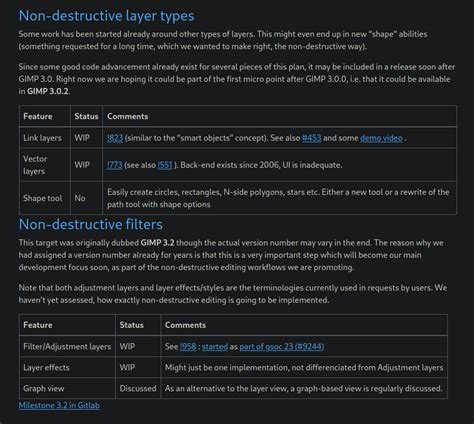Open the !551 link in Vector layers row
This screenshot has height=424, width=474.
(x=165, y=165)
